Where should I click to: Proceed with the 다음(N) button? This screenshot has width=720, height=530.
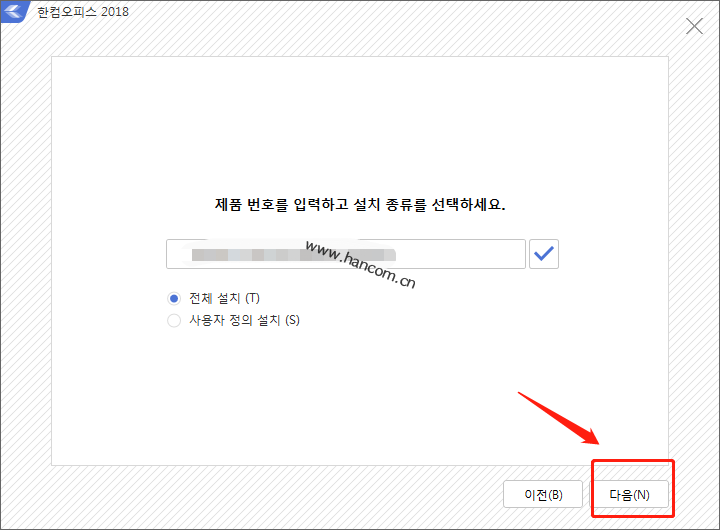629,495
